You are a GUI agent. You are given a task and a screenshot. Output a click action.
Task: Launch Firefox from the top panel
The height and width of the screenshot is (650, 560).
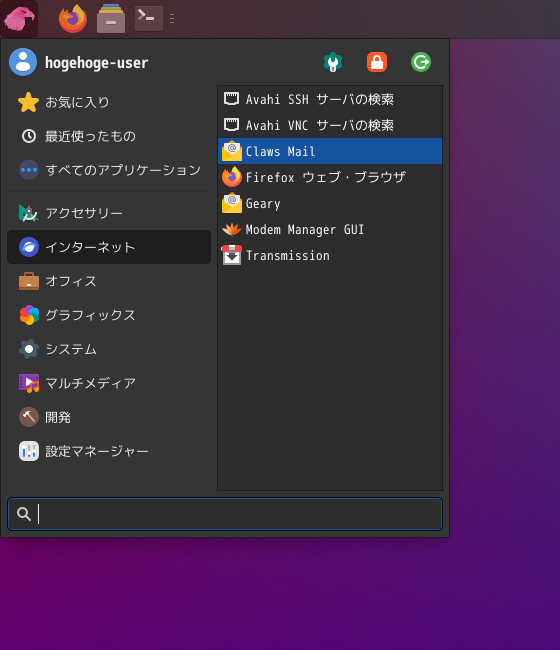[73, 19]
